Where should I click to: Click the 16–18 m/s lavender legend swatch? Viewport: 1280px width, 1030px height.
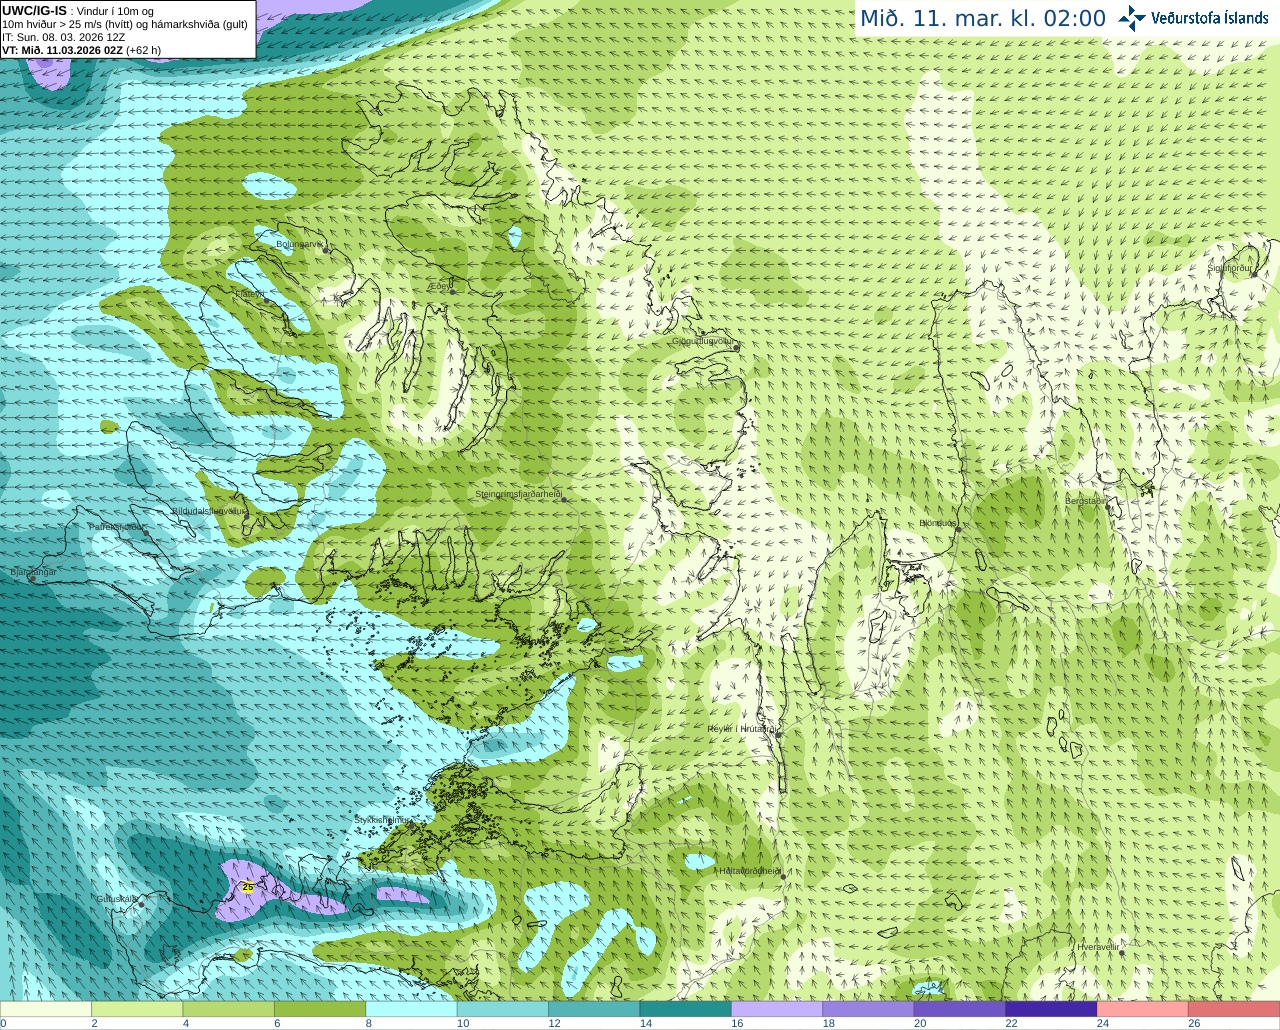click(777, 1009)
